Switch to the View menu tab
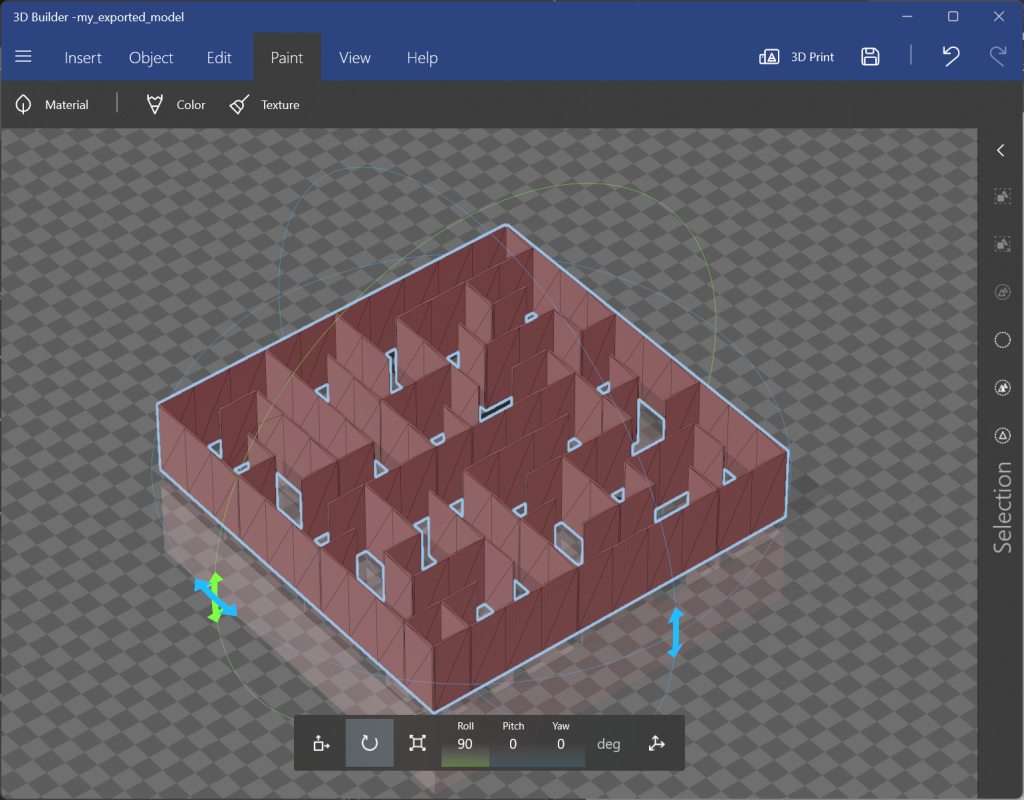Image resolution: width=1024 pixels, height=800 pixels. (354, 57)
